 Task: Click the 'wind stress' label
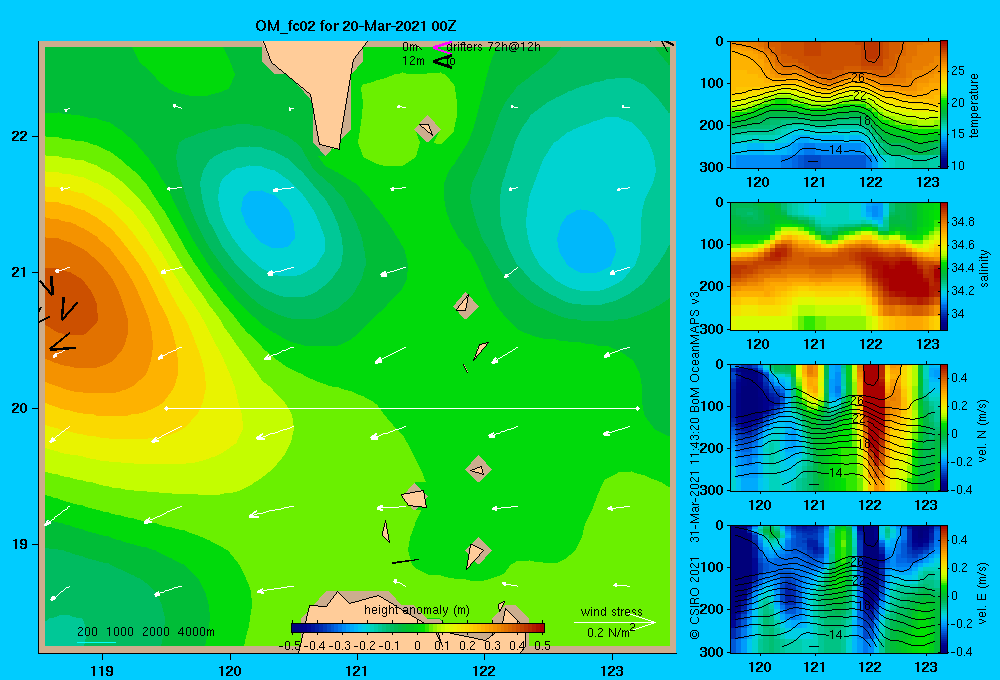612,611
